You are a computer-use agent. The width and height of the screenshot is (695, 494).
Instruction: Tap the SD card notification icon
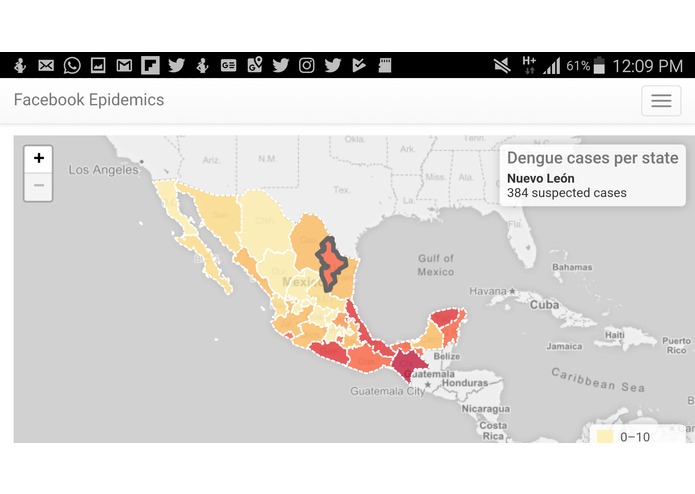tap(385, 66)
